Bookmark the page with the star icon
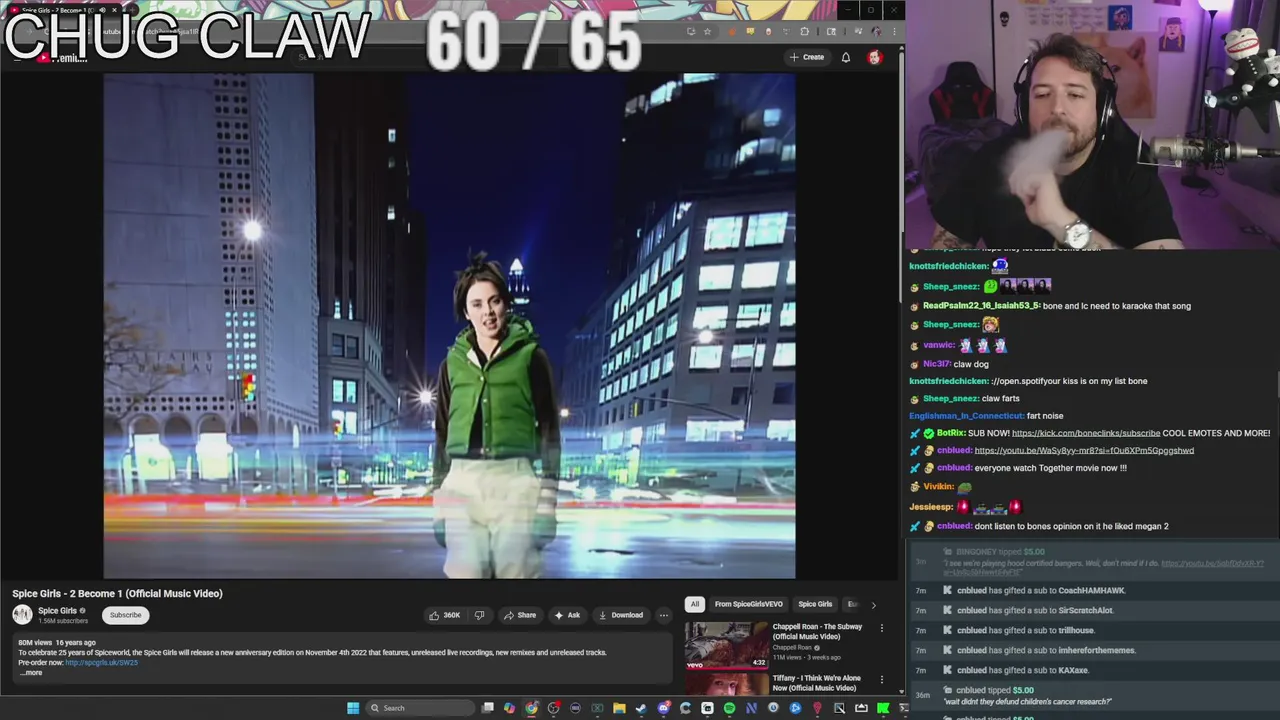 (707, 31)
